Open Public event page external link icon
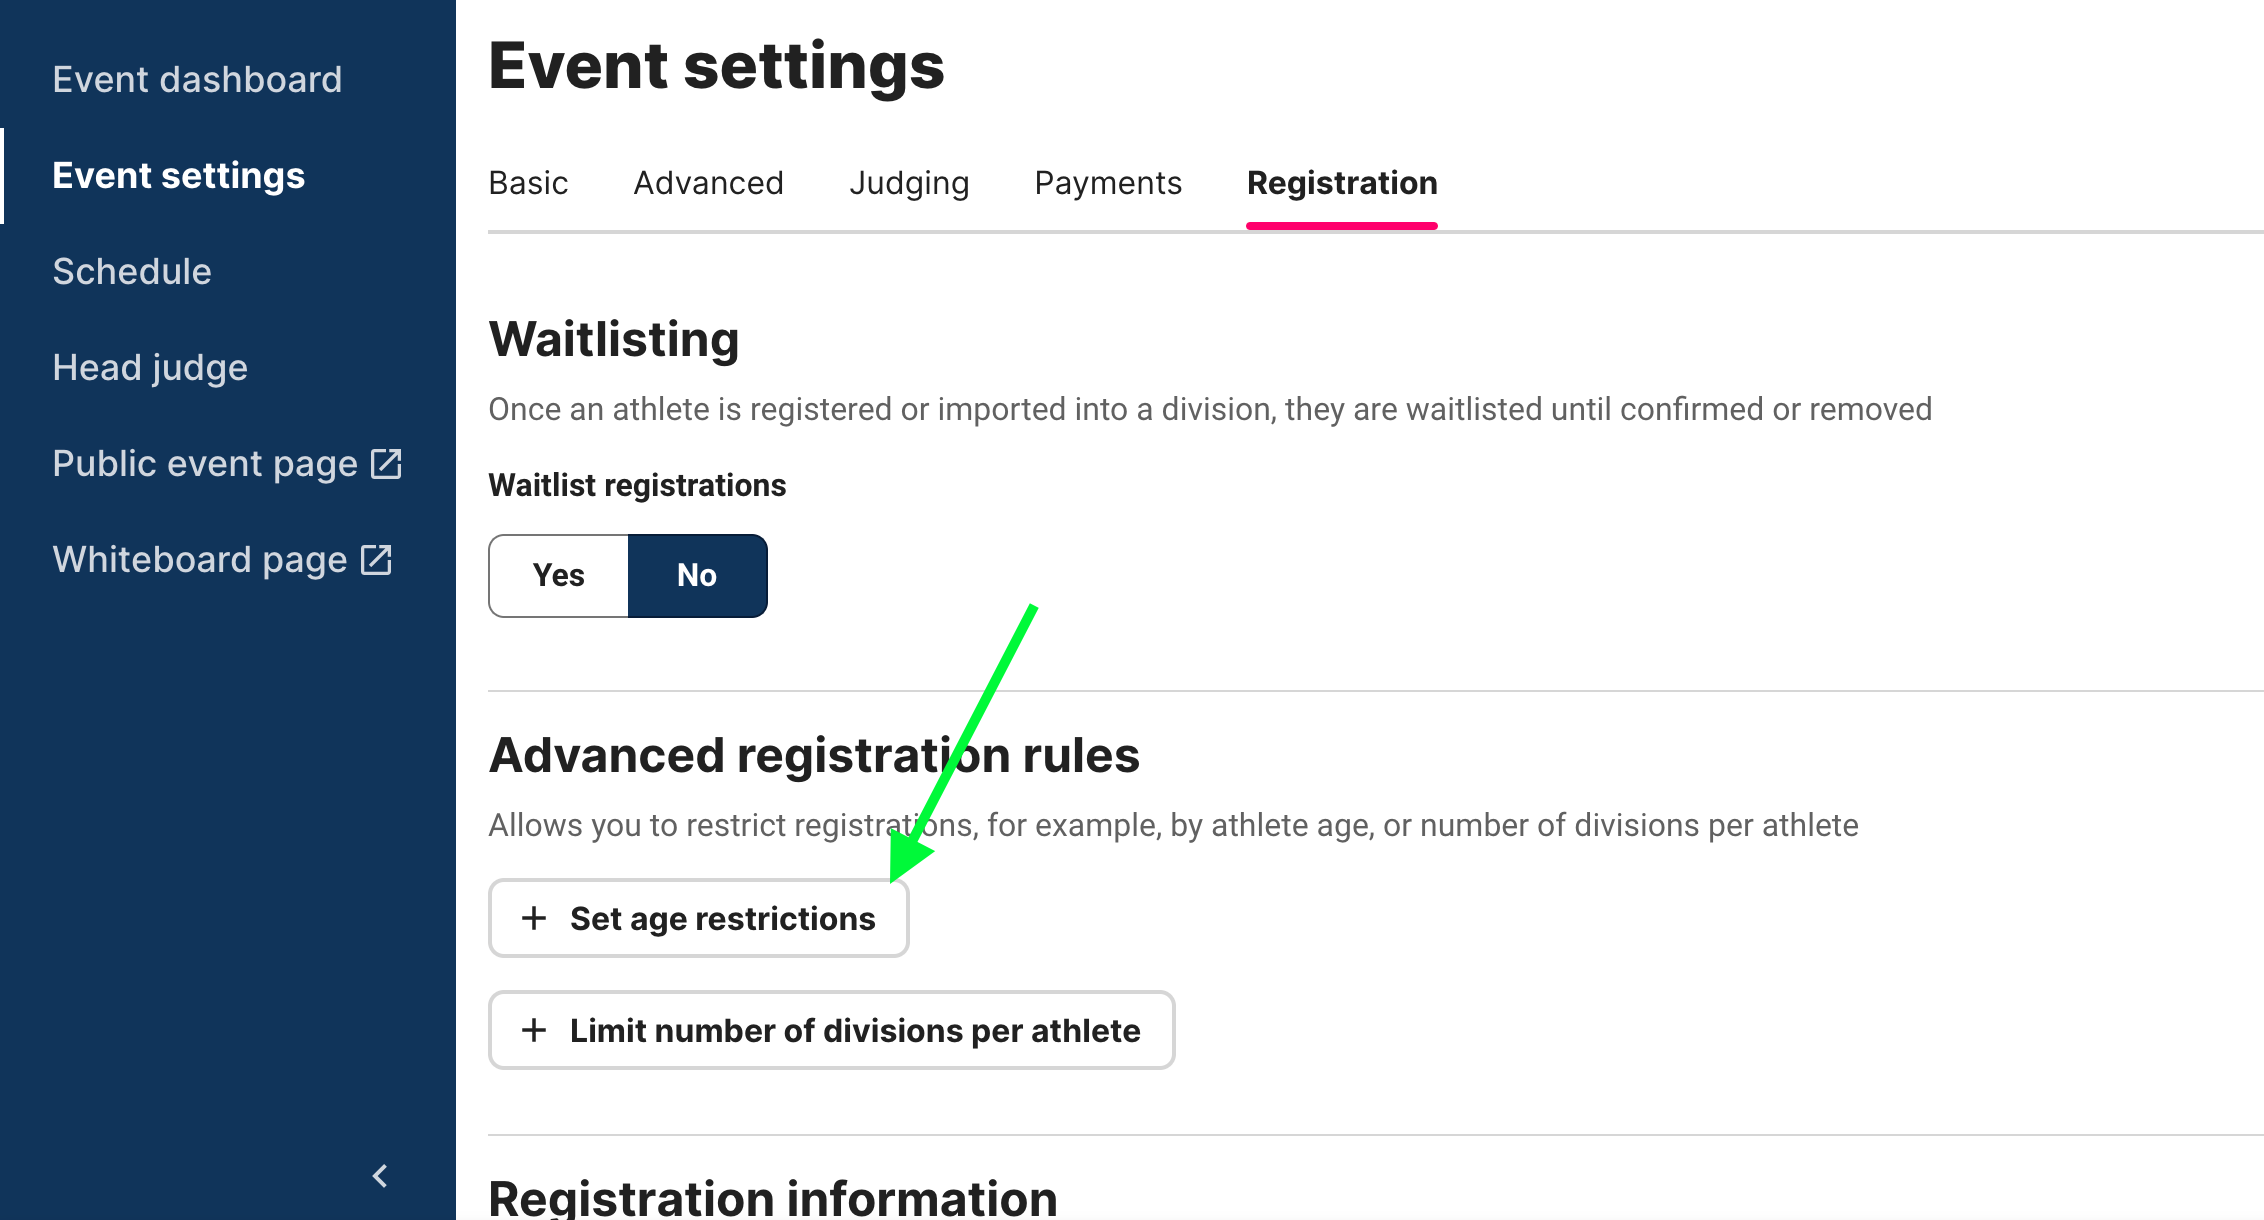 [x=387, y=463]
